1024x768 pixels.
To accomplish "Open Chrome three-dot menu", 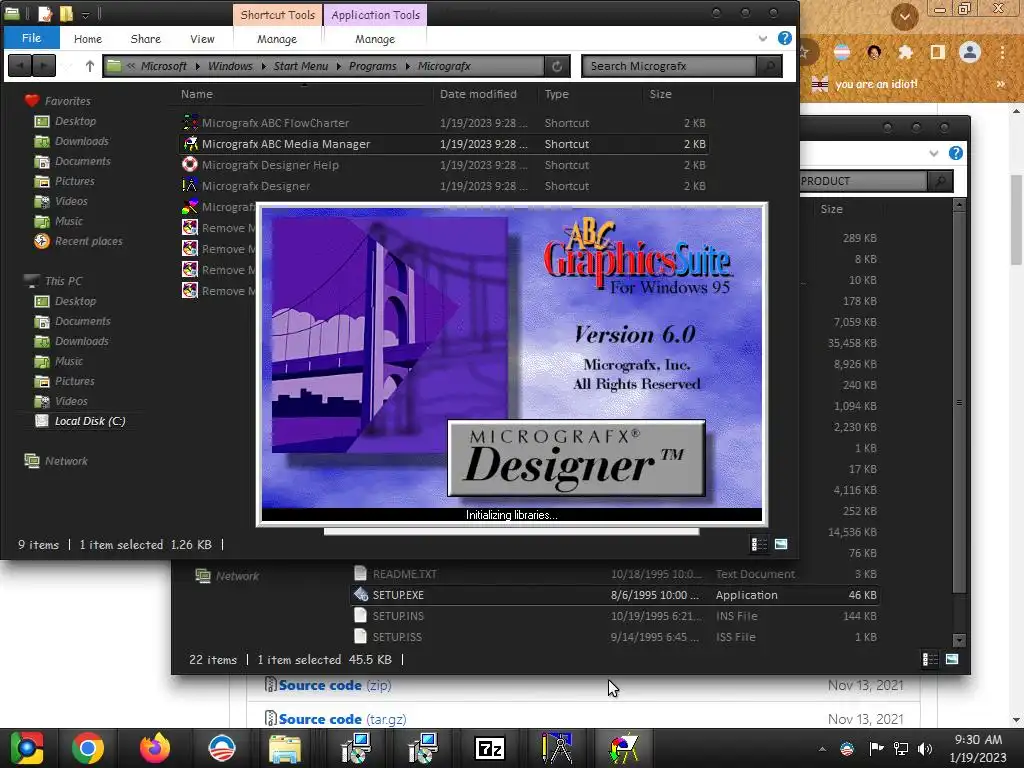I will [1002, 52].
